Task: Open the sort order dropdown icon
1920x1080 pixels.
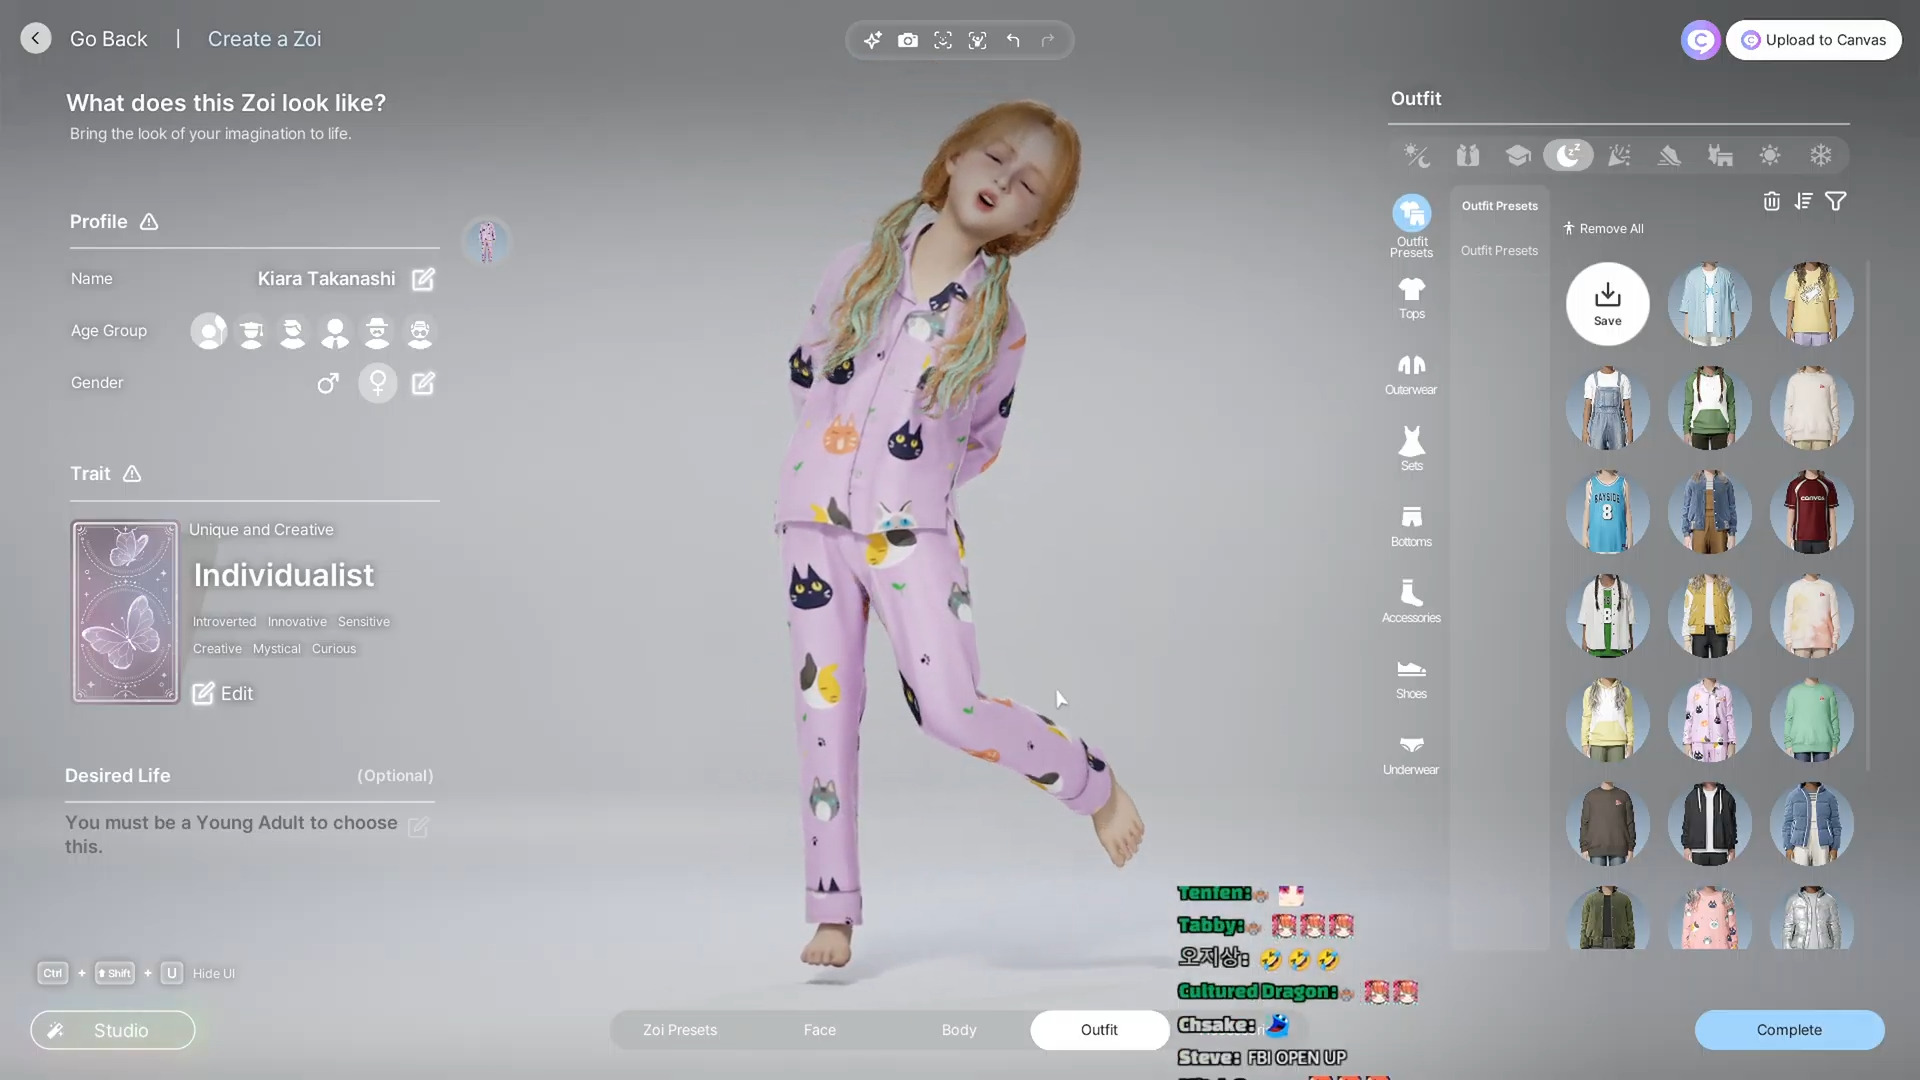Action: [1803, 201]
